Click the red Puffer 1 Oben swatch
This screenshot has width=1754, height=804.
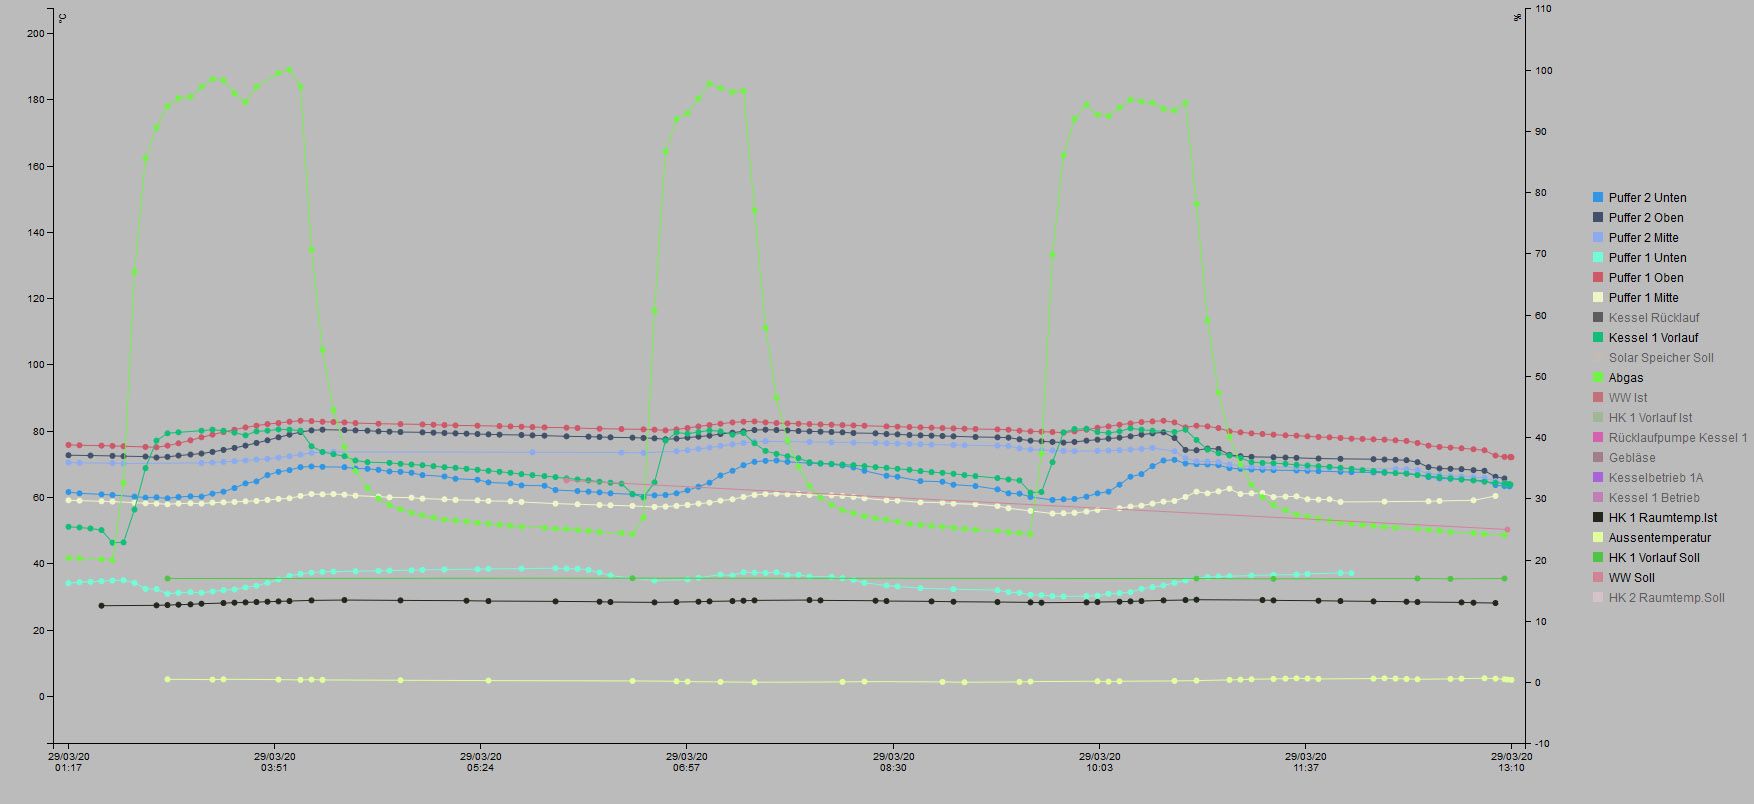[x=1597, y=278]
